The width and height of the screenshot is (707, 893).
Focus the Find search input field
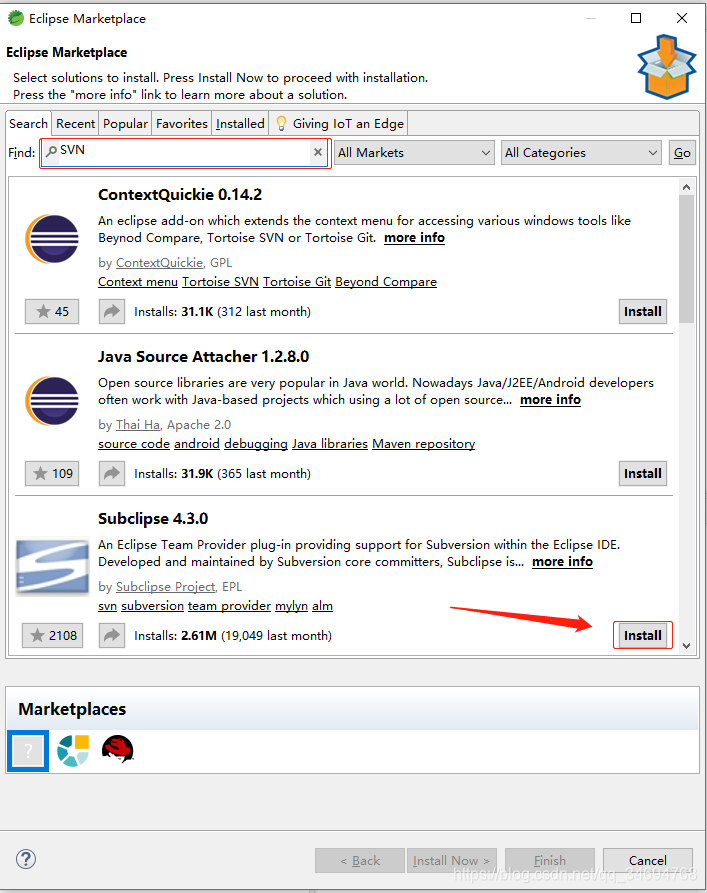click(x=185, y=152)
